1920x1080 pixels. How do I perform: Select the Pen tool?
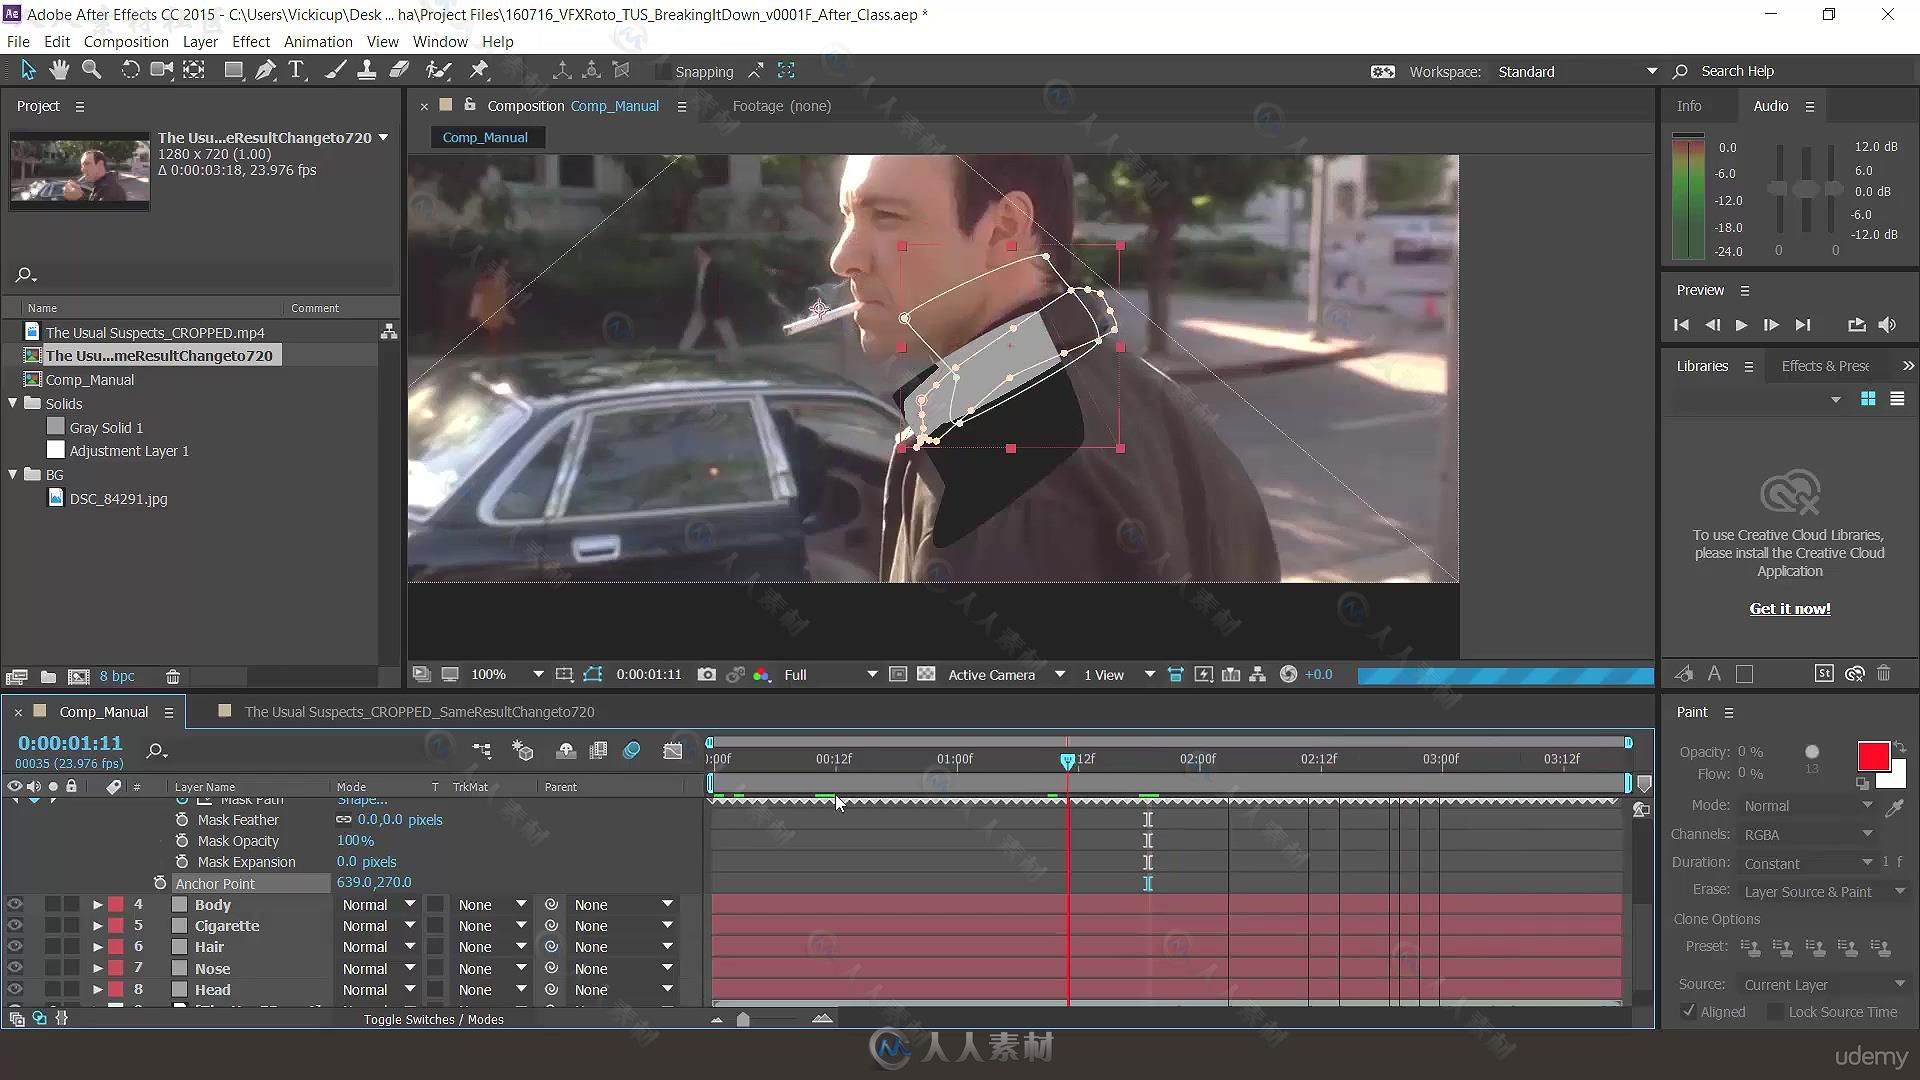[x=265, y=70]
